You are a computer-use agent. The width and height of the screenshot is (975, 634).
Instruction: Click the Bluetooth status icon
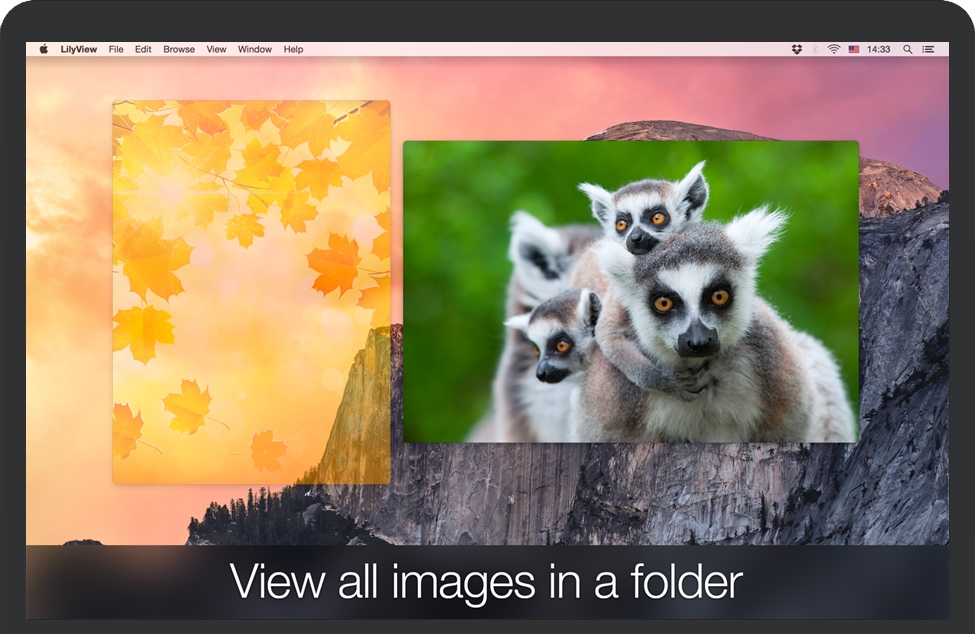tap(815, 49)
